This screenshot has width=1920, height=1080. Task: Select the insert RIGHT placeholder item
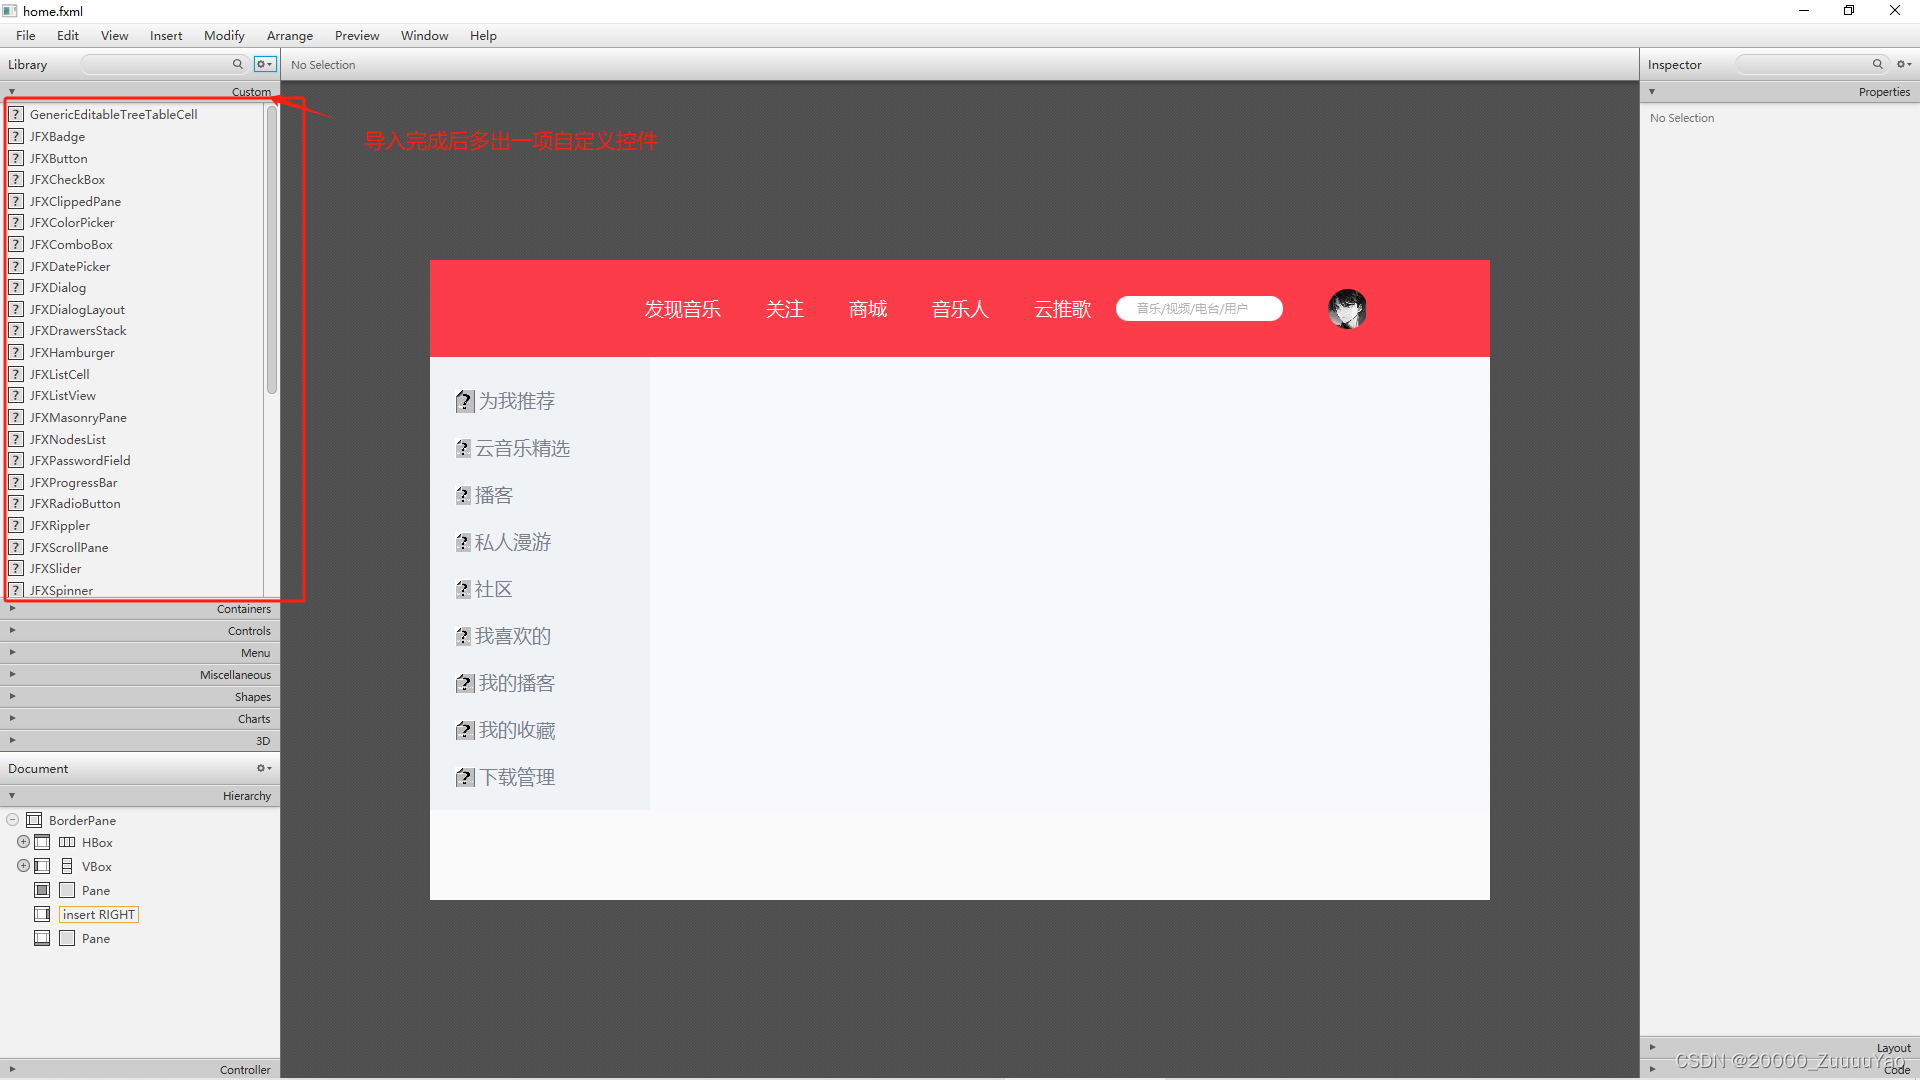pyautogui.click(x=98, y=915)
